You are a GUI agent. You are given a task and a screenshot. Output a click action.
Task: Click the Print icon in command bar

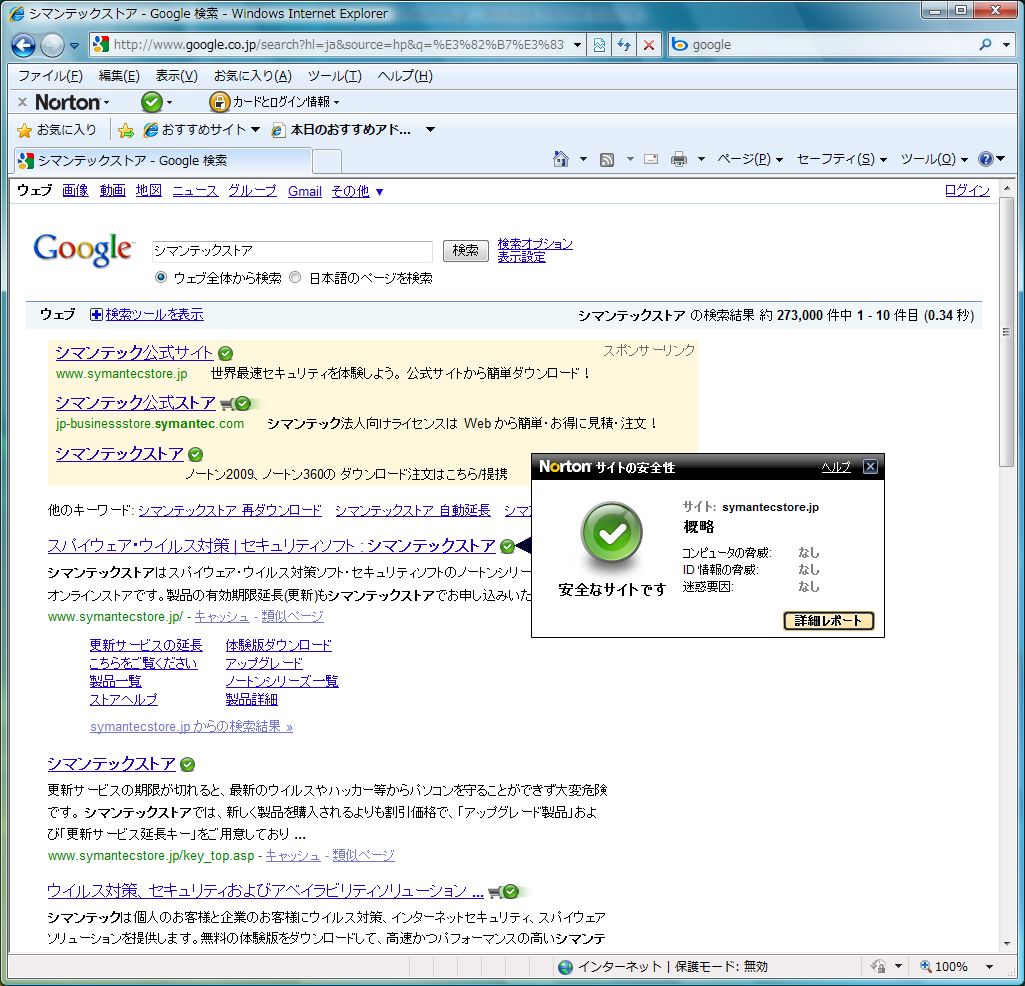(x=679, y=159)
